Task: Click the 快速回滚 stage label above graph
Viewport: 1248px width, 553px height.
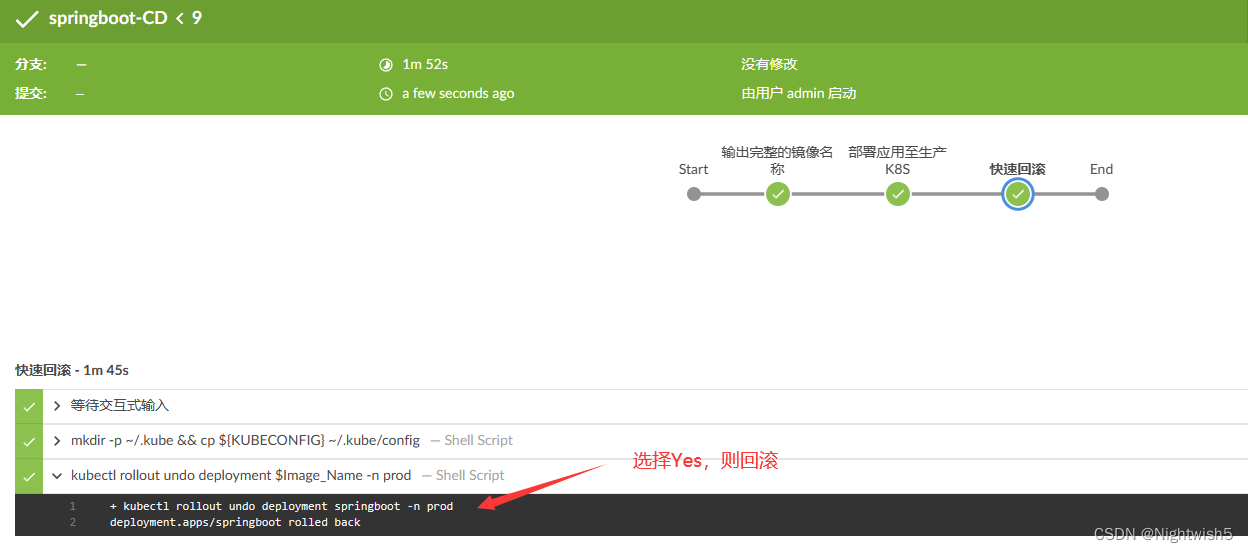Action: pos(1017,169)
